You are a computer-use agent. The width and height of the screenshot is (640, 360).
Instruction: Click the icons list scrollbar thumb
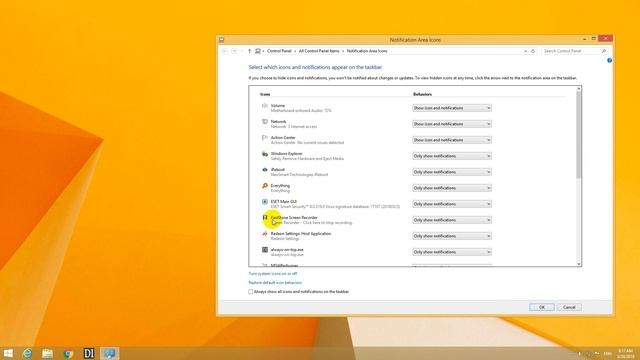point(578,135)
